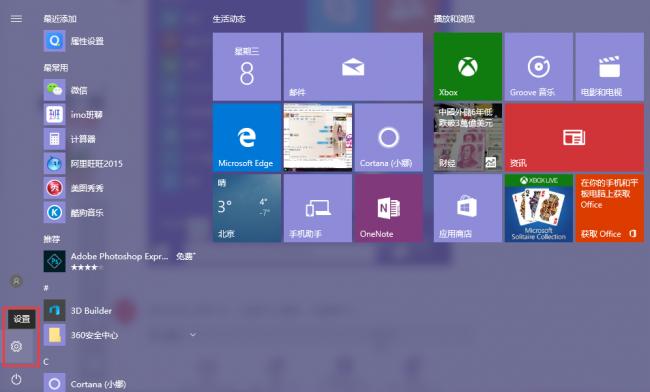The image size is (650, 392).
Task: Launch 阿里旺旺2015
Action: coord(120,163)
